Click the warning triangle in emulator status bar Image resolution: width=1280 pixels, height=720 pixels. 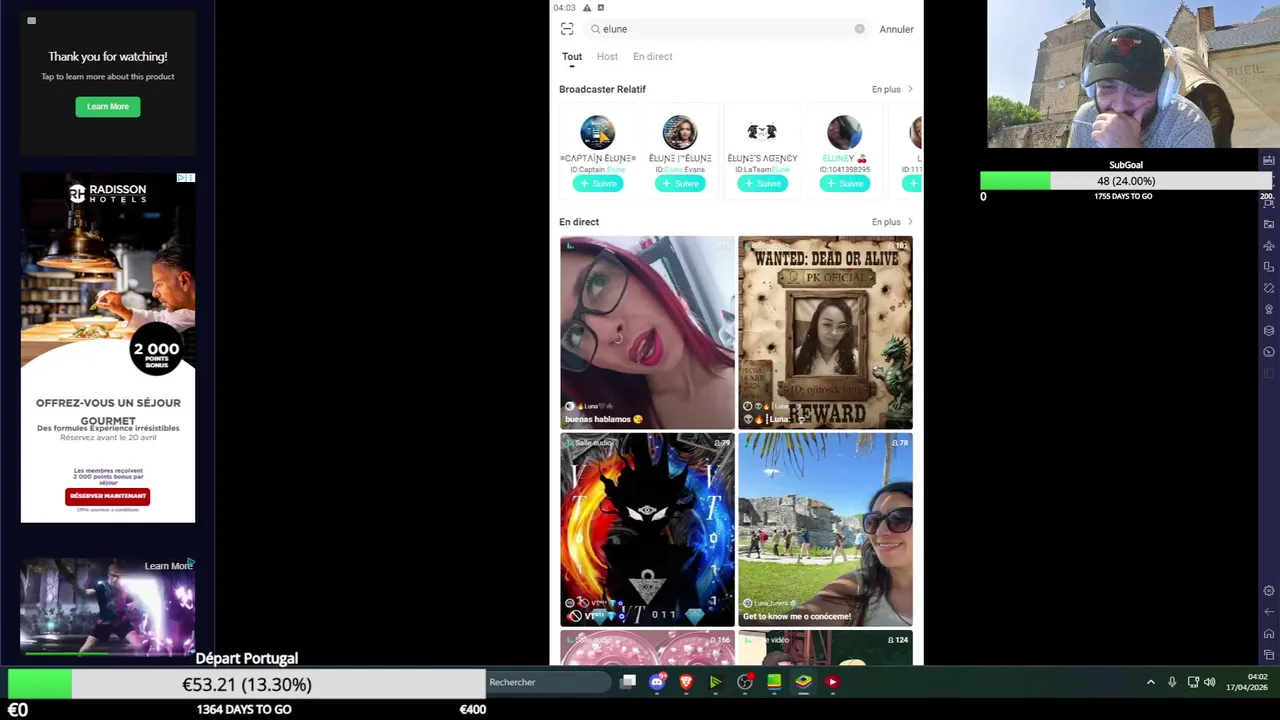(x=586, y=8)
